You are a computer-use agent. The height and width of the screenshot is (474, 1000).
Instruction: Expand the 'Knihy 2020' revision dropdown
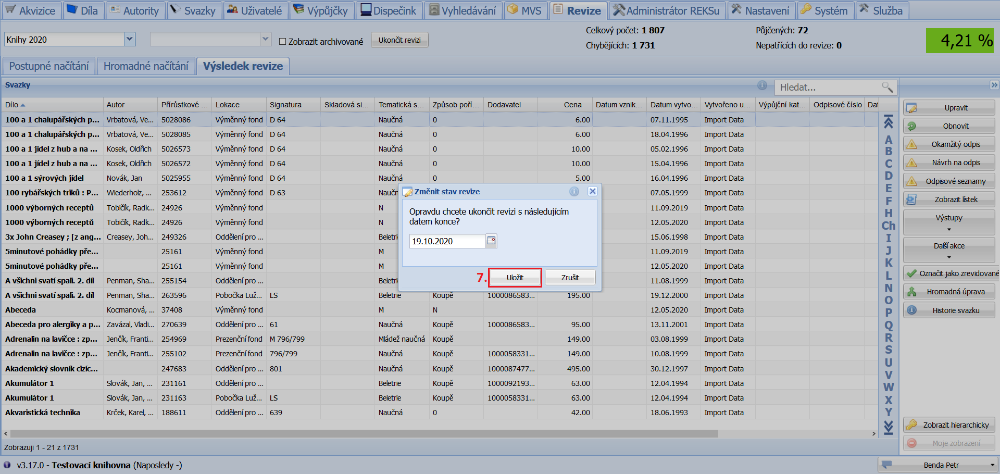click(131, 40)
